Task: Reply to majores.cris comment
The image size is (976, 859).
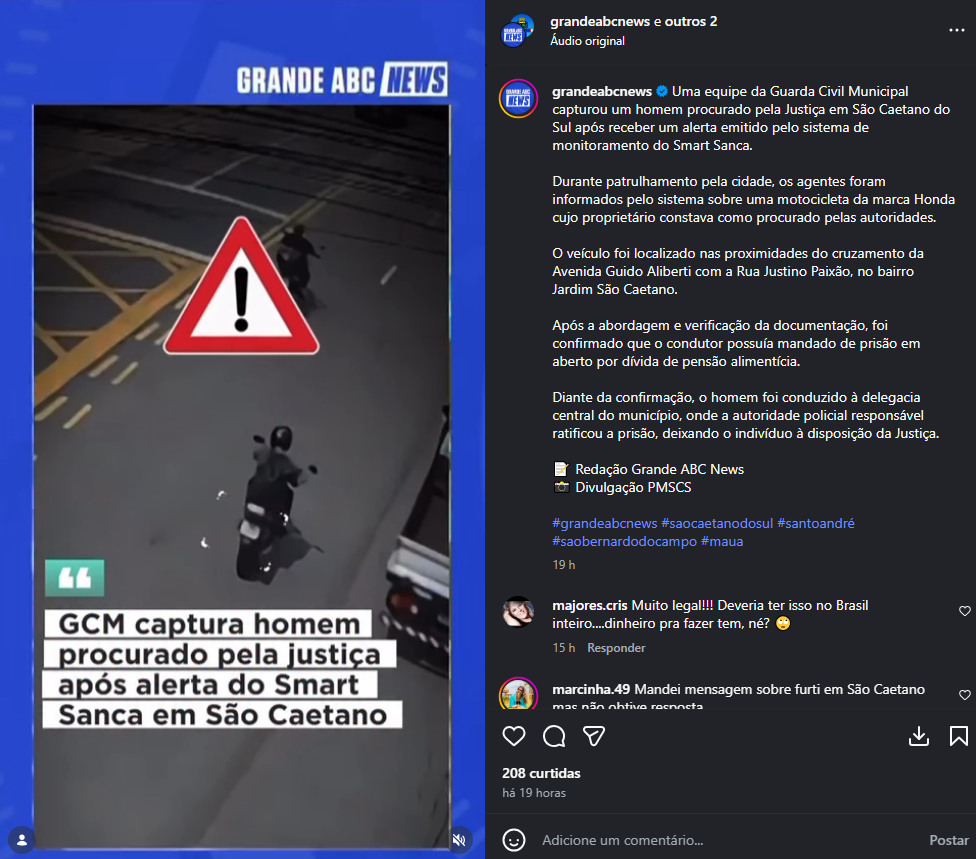Action: click(616, 648)
